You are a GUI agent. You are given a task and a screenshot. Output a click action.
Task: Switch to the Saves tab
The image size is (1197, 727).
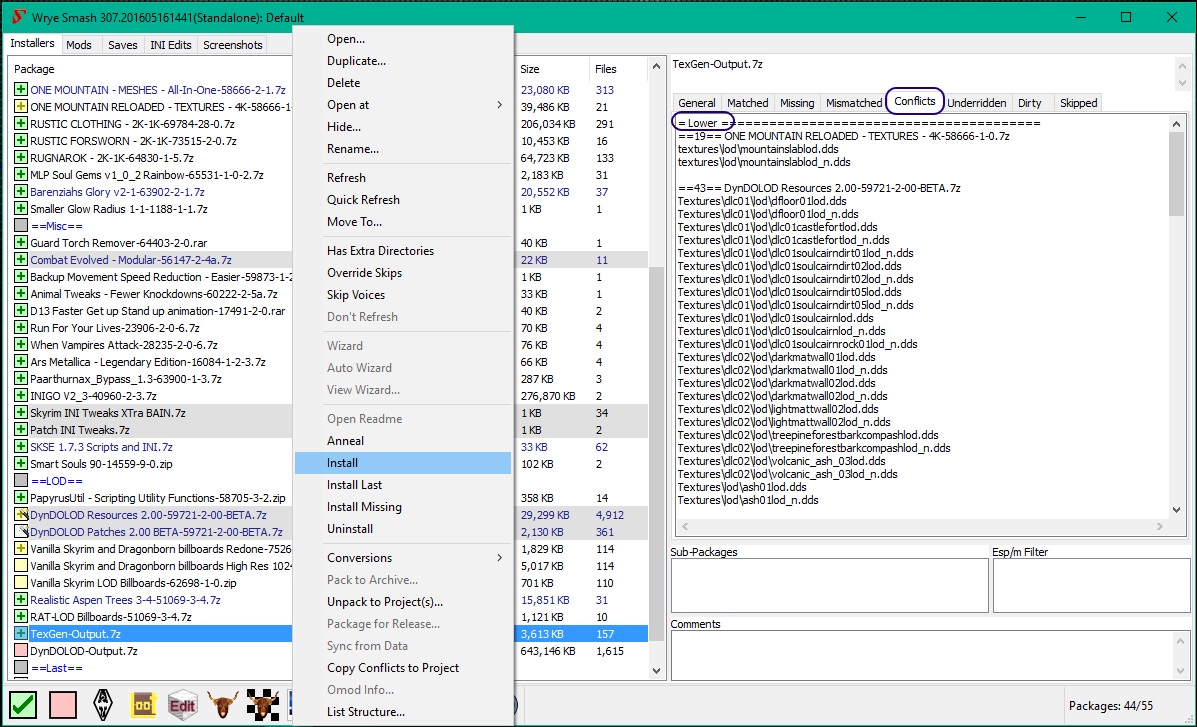pos(122,45)
